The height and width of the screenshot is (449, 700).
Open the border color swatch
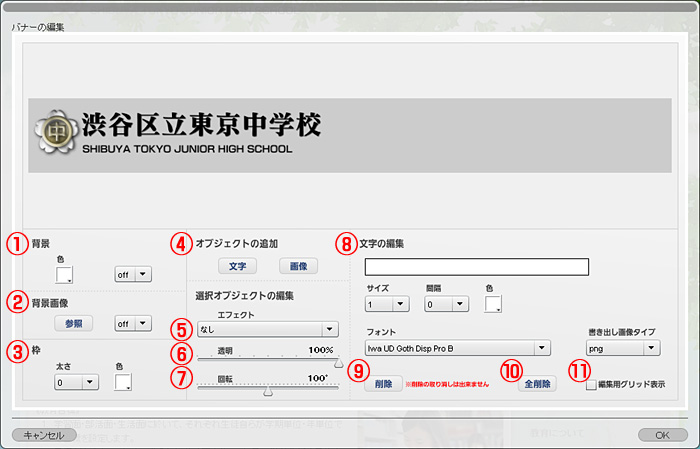point(123,382)
